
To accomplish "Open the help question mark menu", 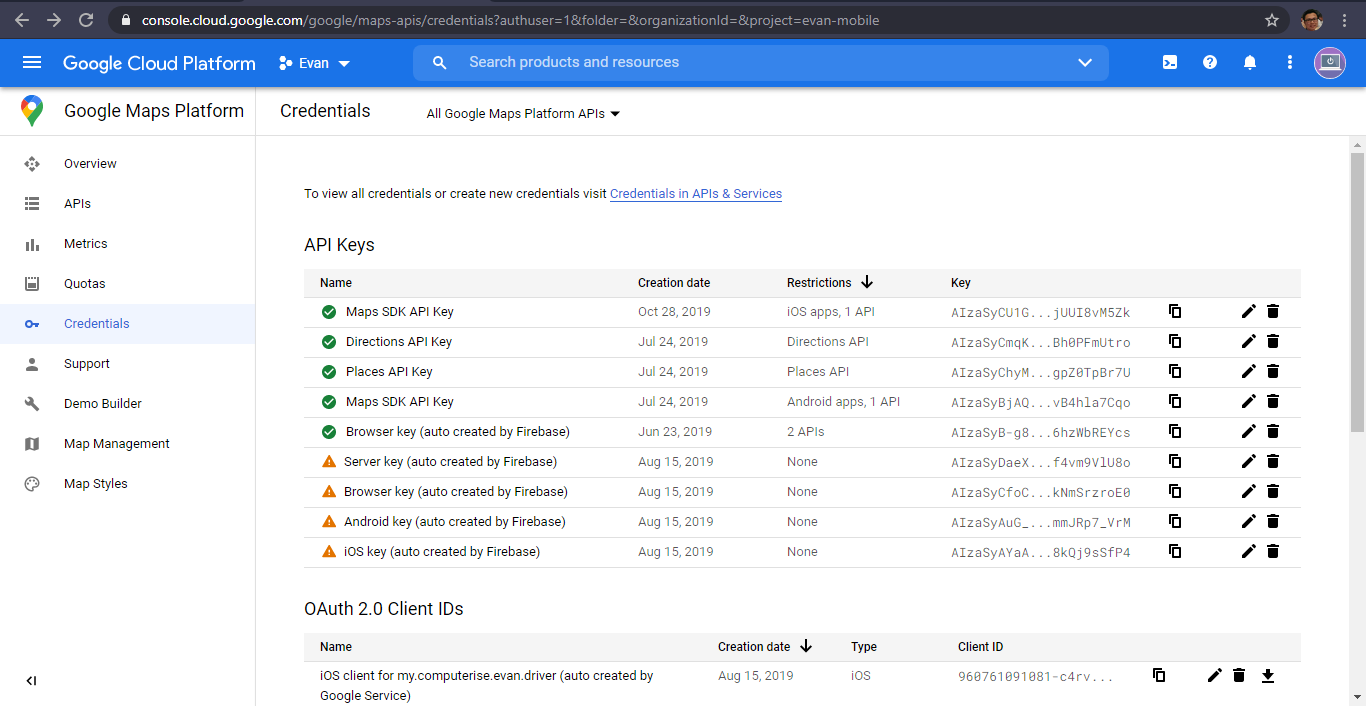I will pyautogui.click(x=1210, y=62).
